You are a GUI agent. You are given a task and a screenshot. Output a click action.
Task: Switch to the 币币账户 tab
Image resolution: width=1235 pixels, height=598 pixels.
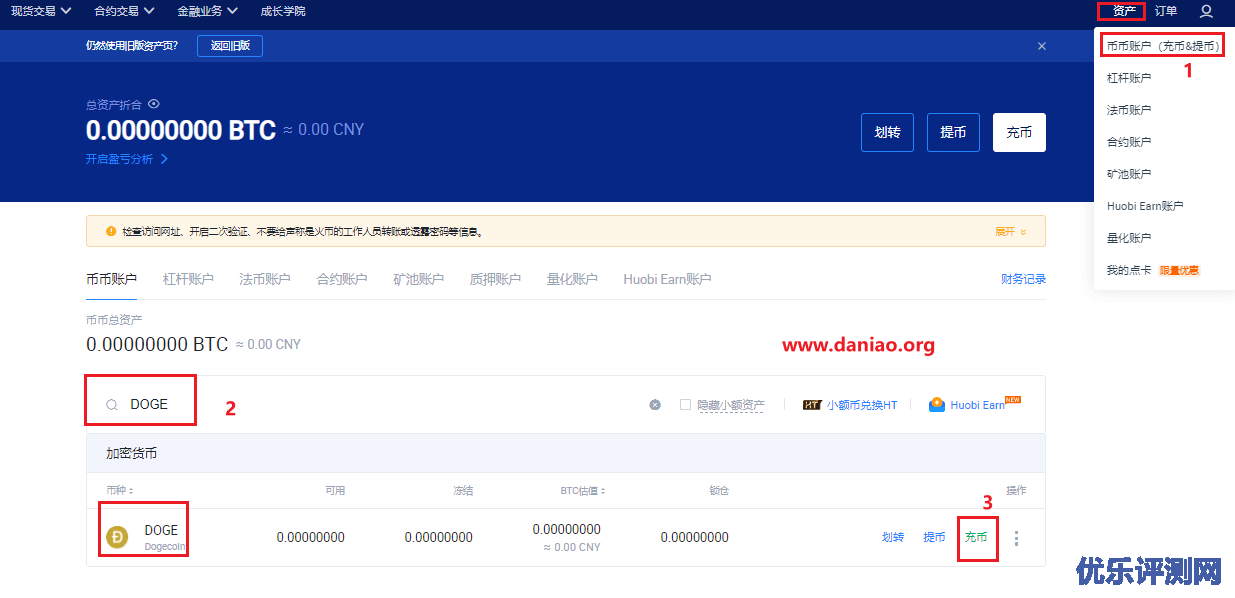(111, 279)
